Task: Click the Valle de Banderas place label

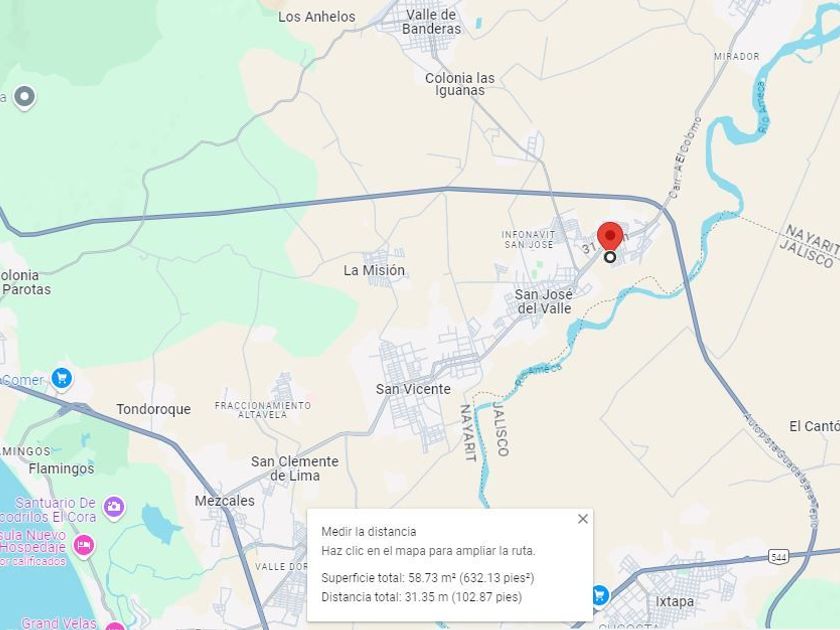Action: point(431,22)
